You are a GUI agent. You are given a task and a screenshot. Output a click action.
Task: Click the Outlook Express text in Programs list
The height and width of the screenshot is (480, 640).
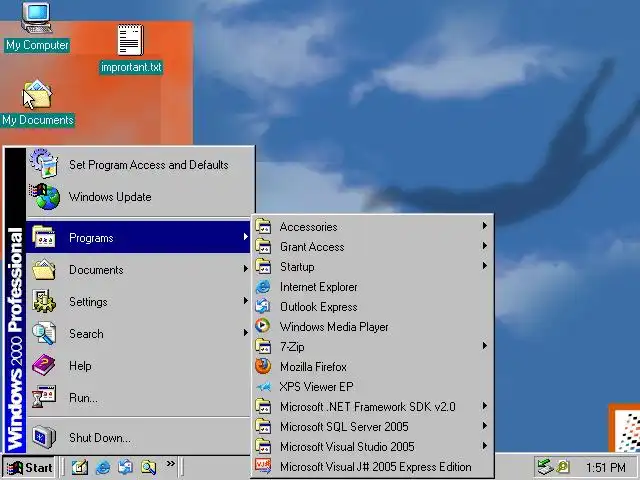pos(318,307)
